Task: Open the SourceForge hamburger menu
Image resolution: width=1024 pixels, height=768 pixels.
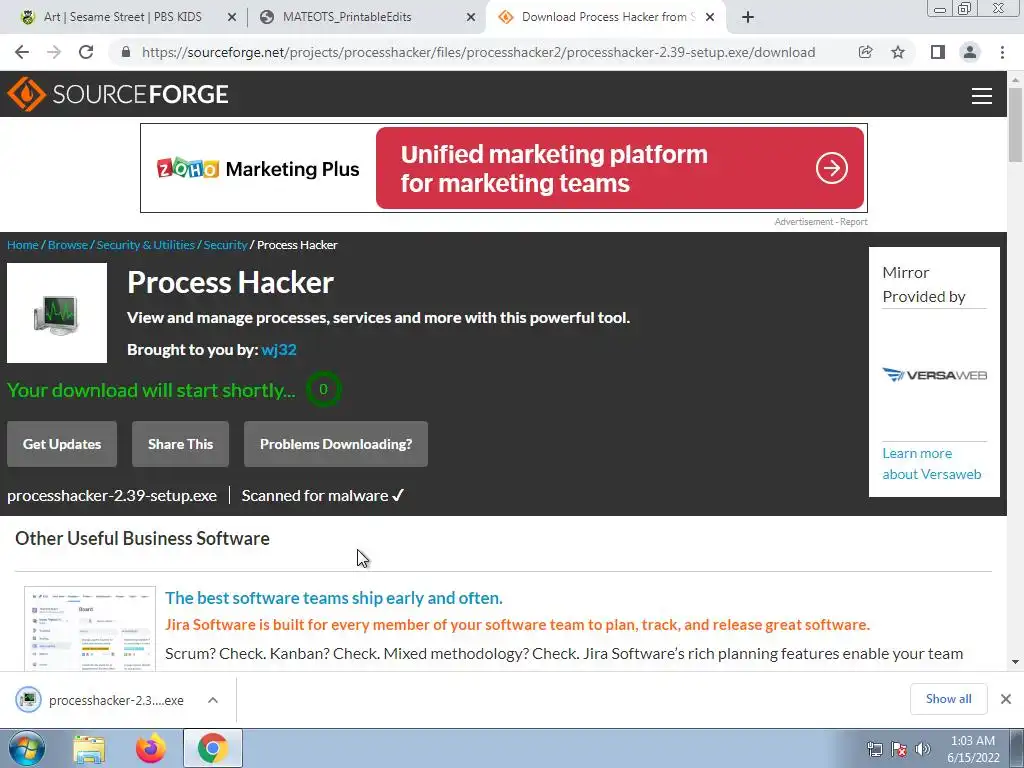Action: (x=982, y=96)
